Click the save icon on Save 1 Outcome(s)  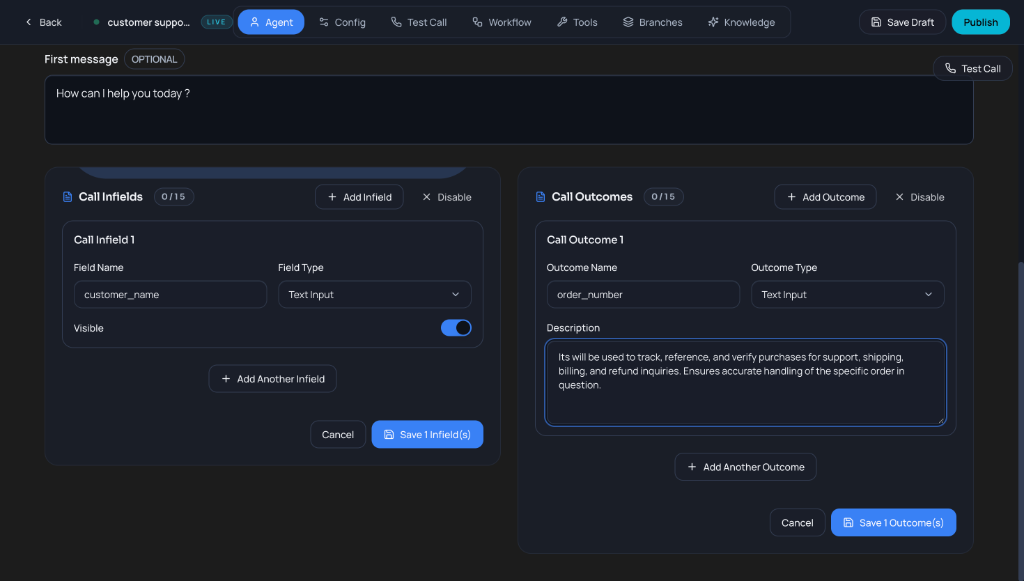(x=848, y=522)
